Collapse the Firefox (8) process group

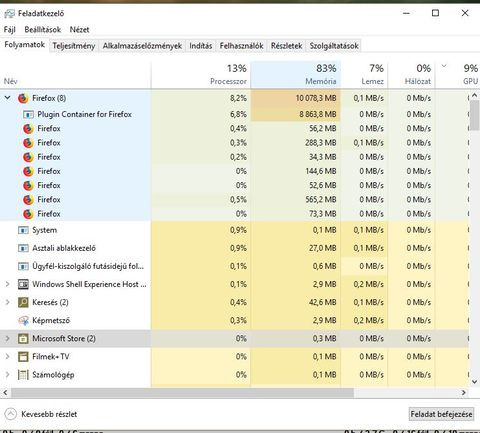coord(7,98)
